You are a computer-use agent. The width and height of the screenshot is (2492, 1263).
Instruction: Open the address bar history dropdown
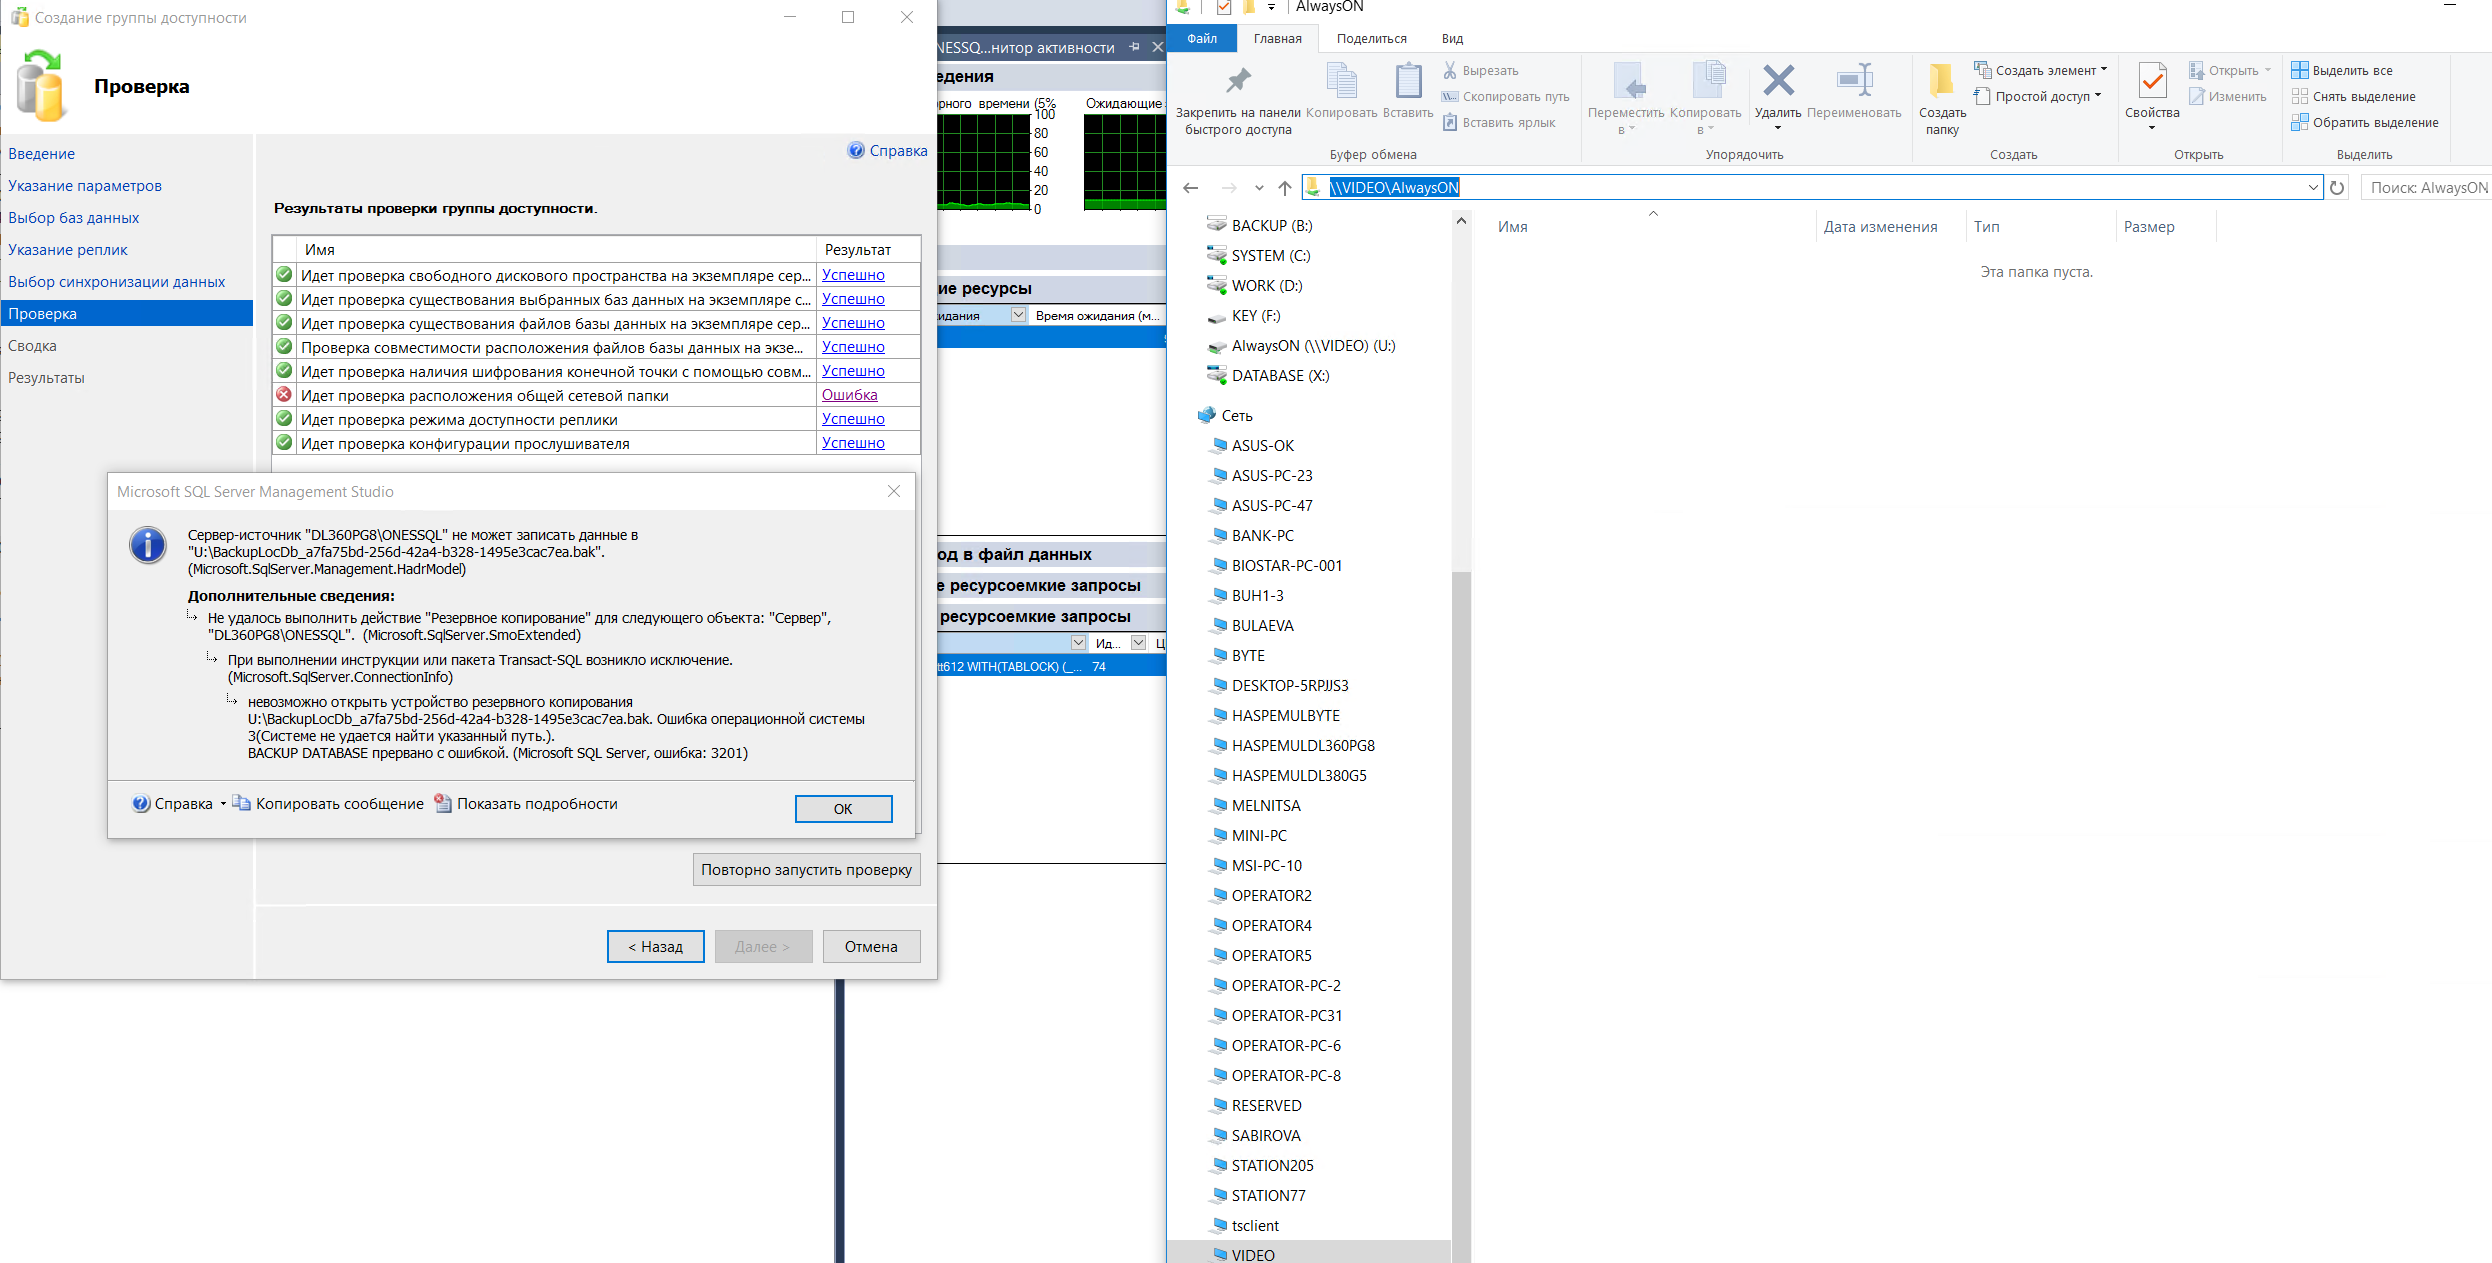click(2312, 188)
